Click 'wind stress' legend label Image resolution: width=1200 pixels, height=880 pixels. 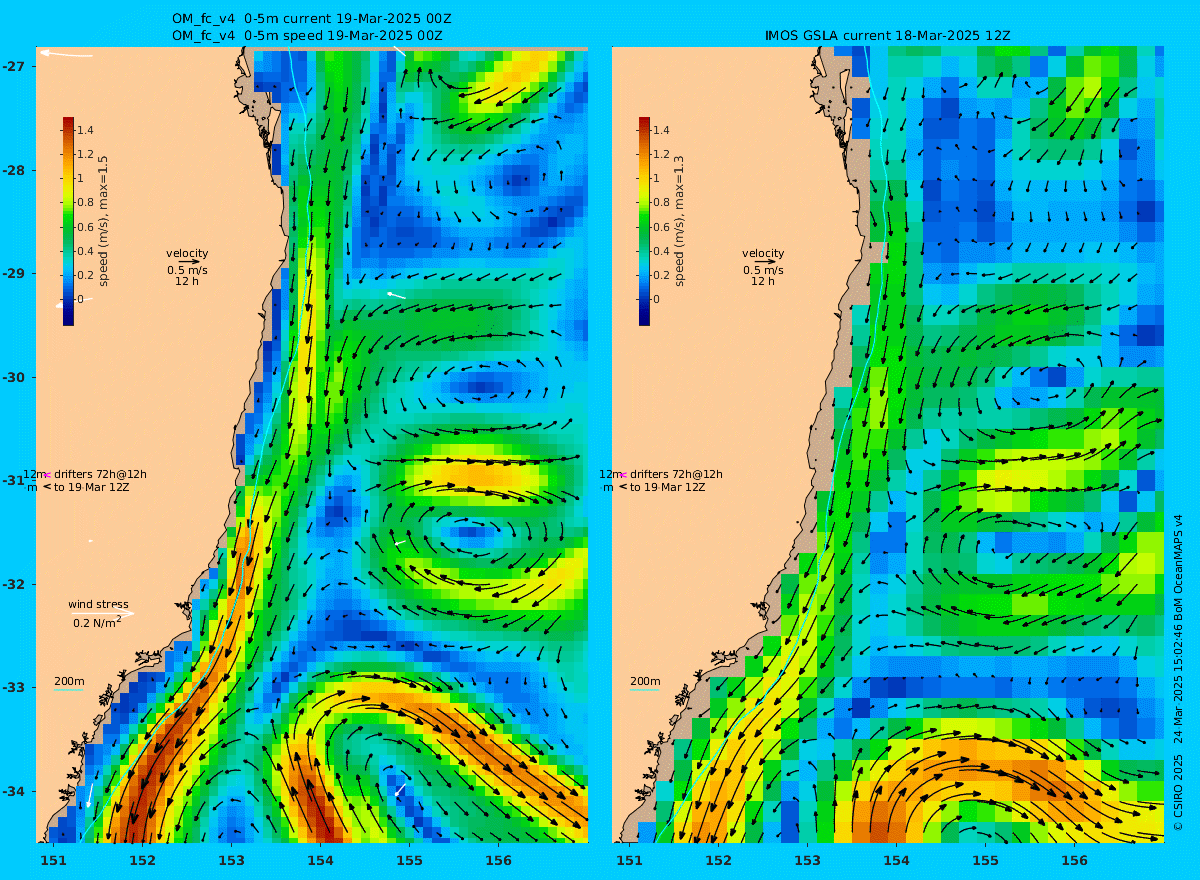pos(98,604)
